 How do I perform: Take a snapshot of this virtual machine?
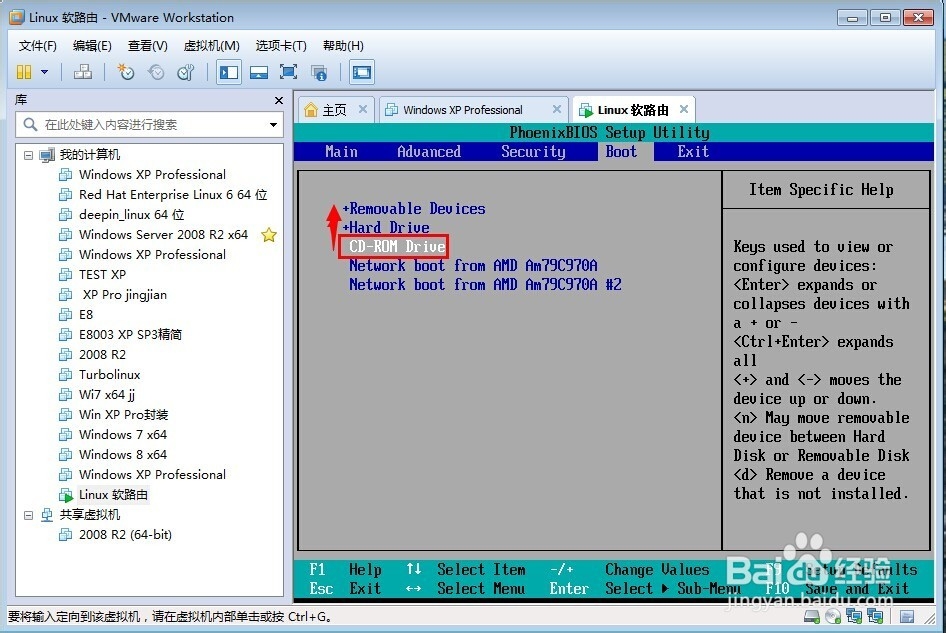tap(125, 72)
